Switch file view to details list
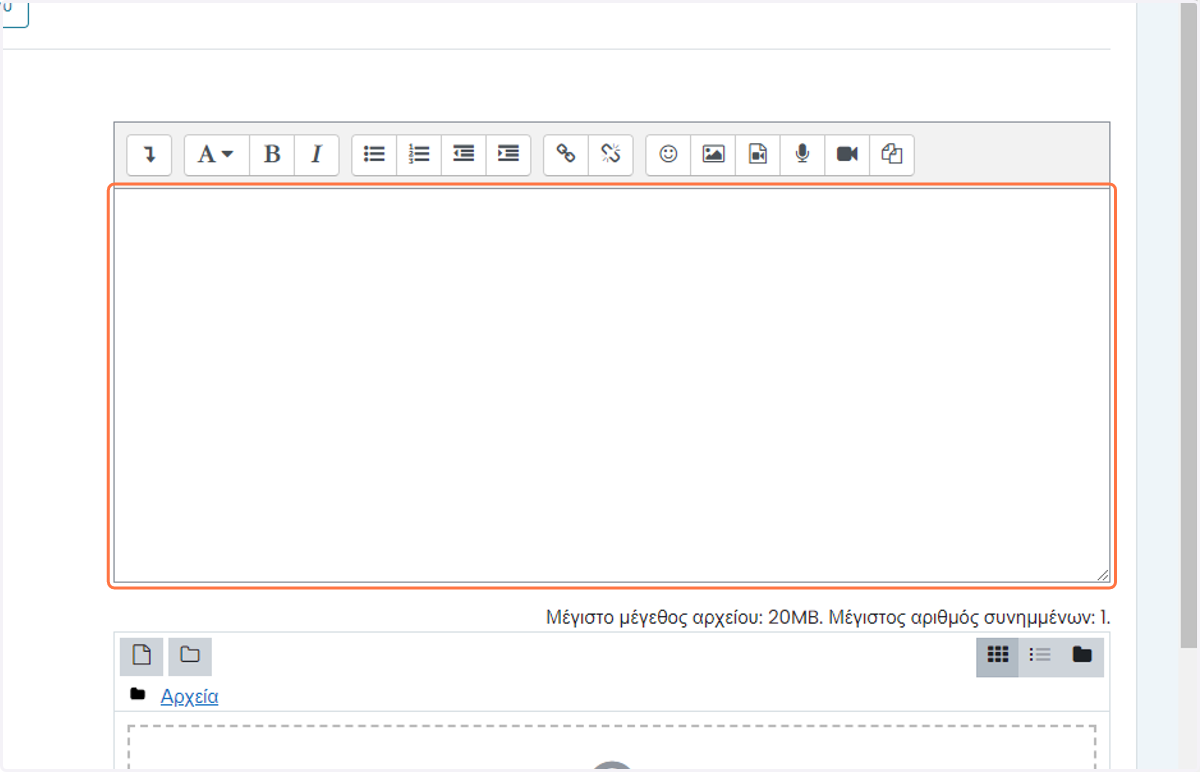Image resolution: width=1200 pixels, height=772 pixels. (1040, 656)
